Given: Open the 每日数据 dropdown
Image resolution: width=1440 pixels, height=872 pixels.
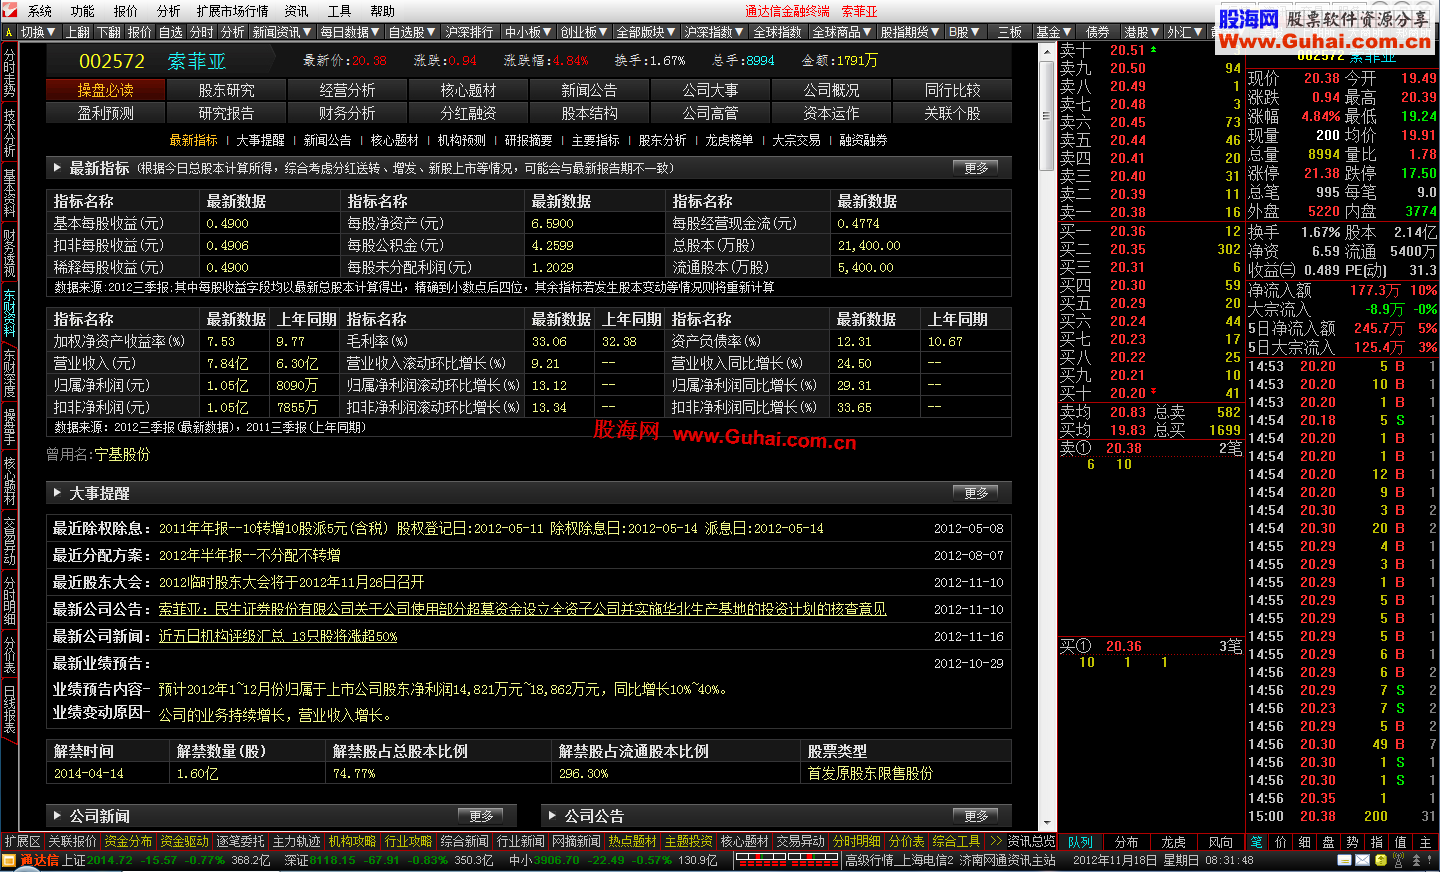Looking at the screenshot, I should 350,32.
